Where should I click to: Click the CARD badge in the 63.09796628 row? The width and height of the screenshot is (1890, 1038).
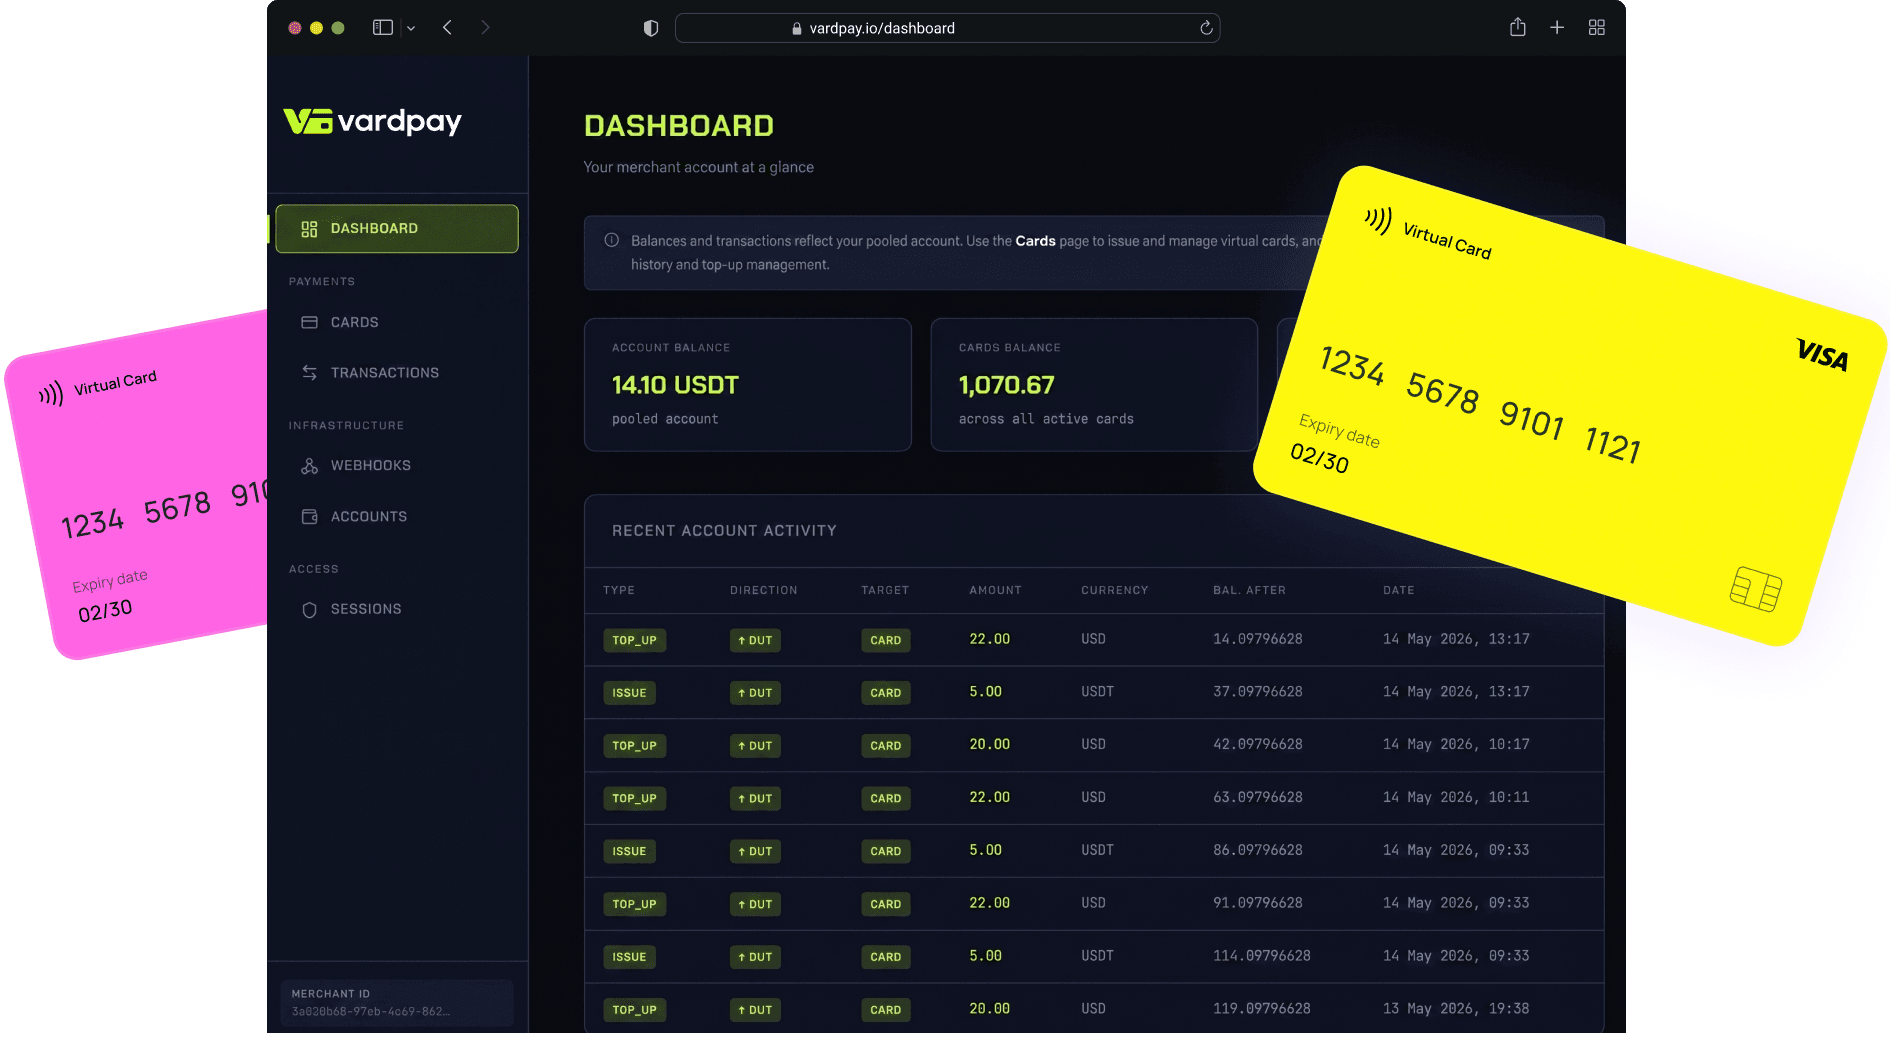pos(885,799)
